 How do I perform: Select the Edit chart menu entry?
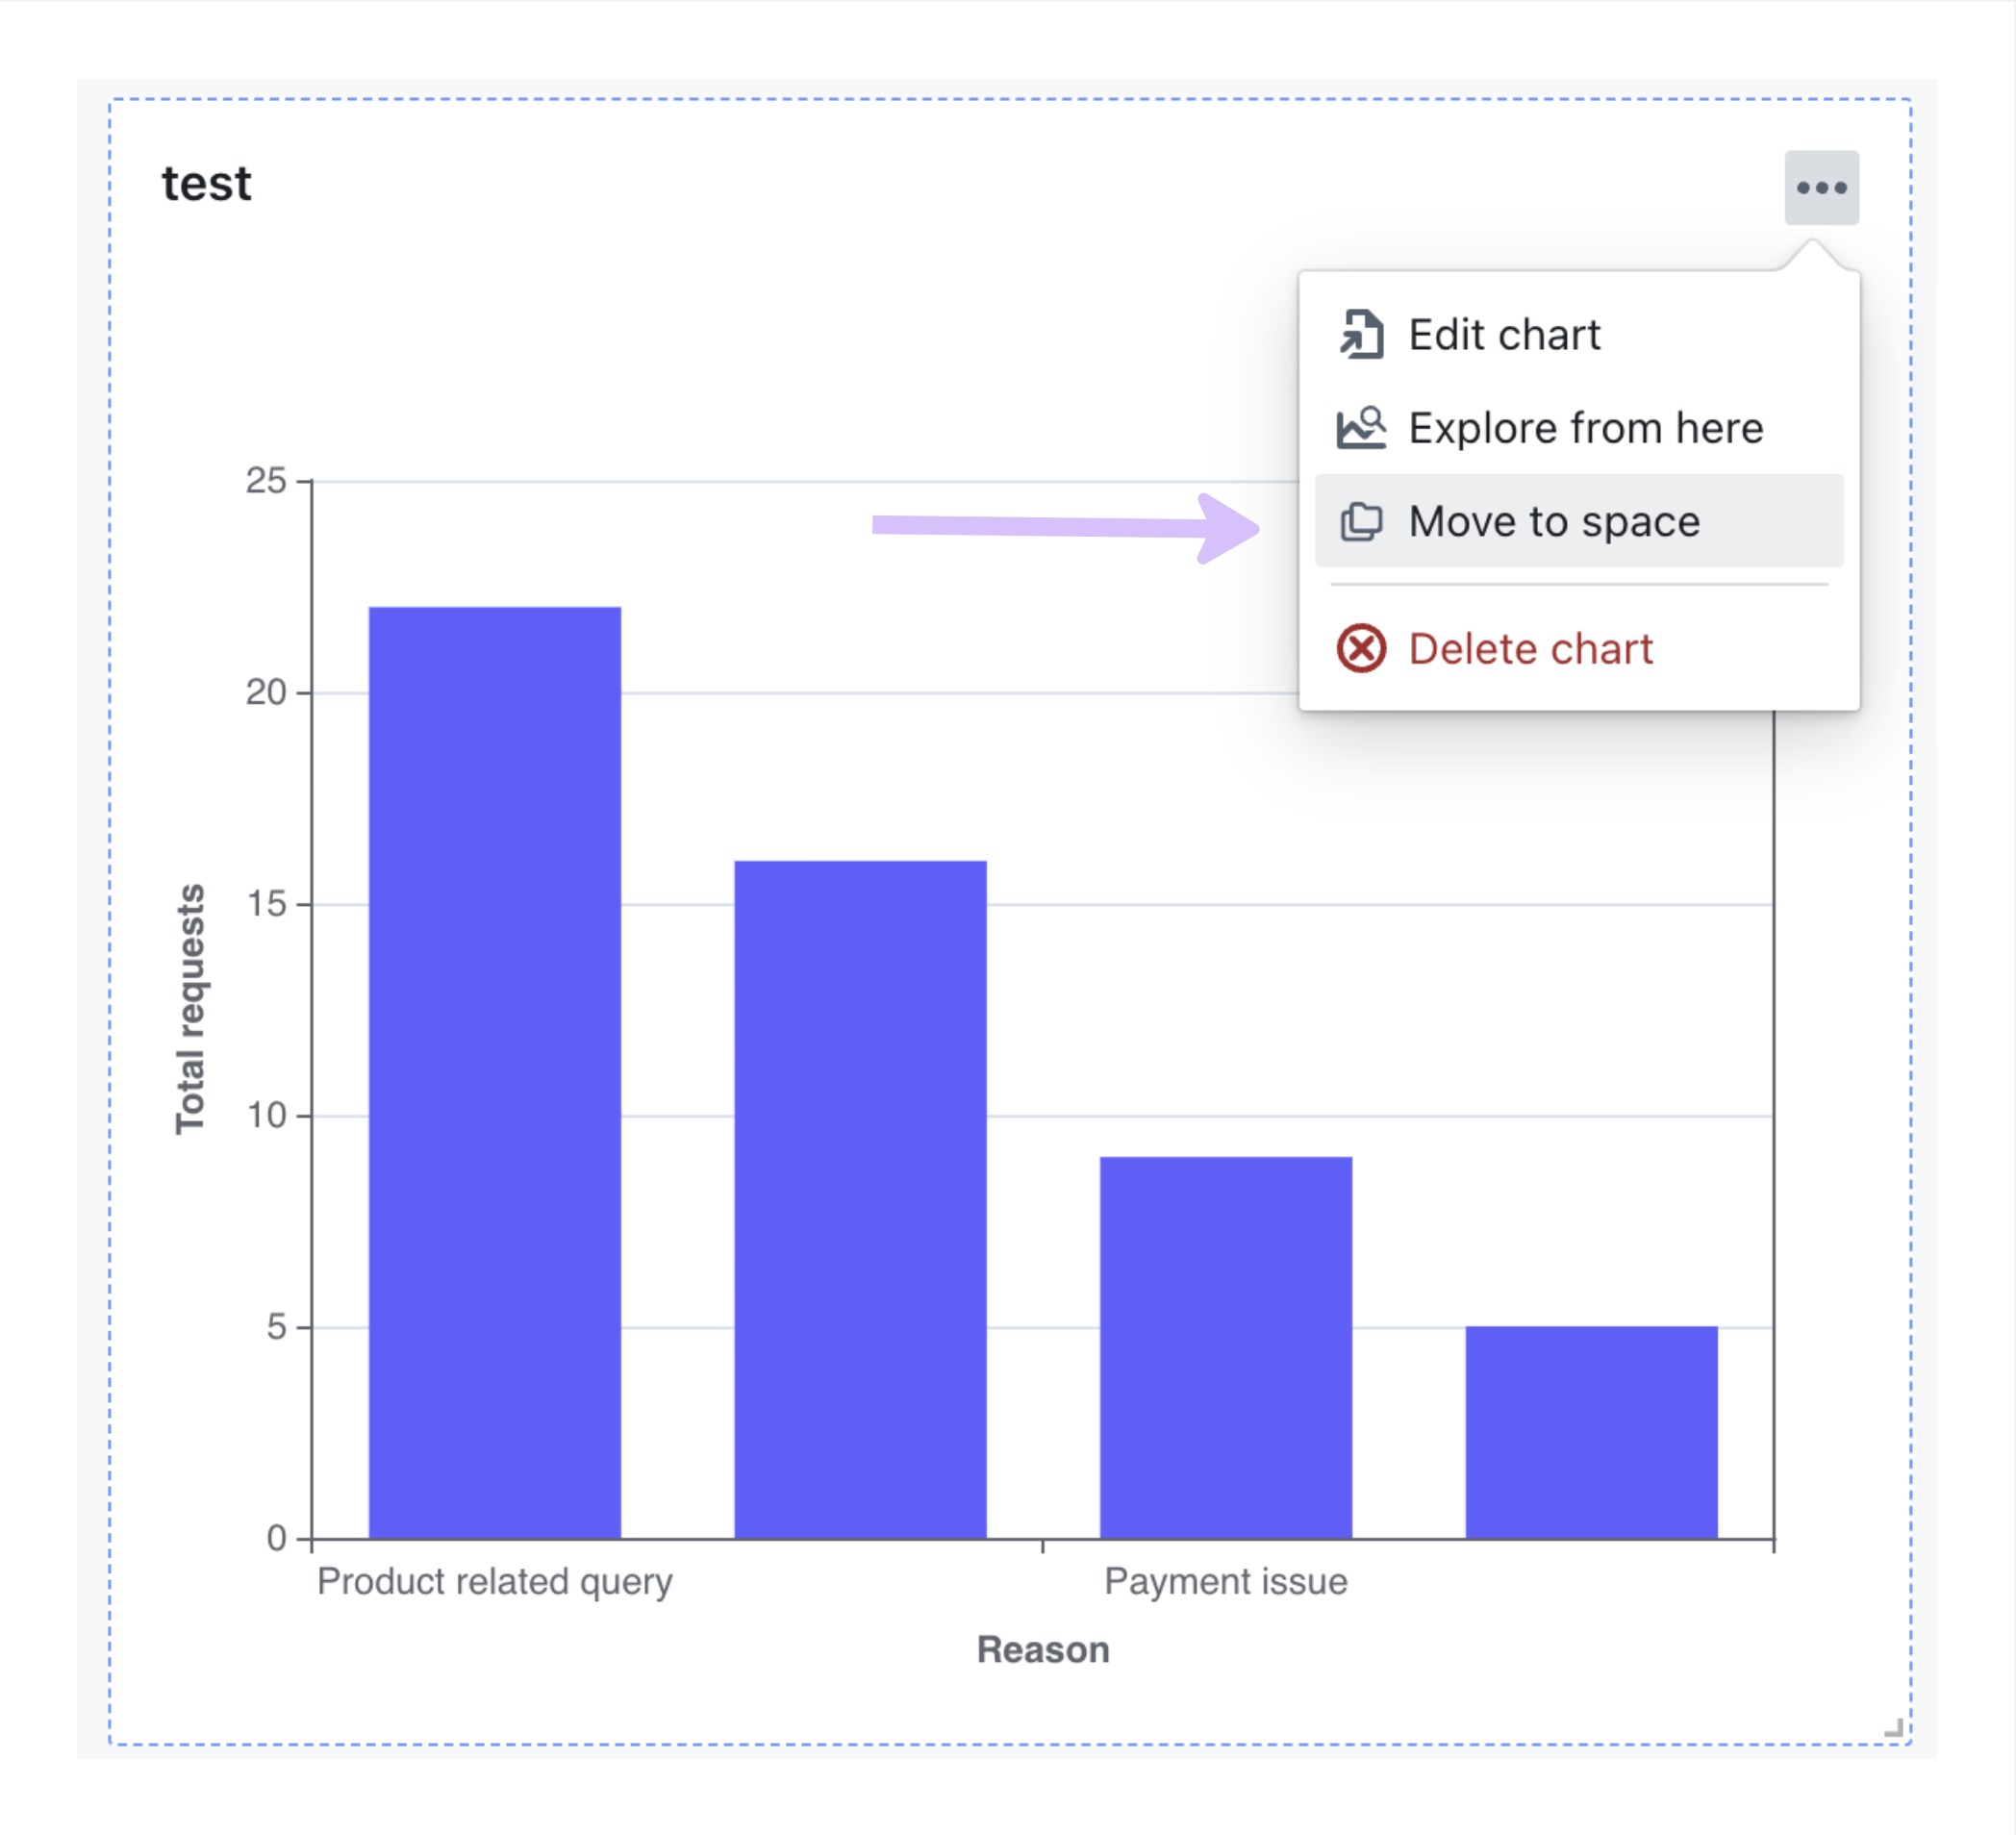[1579, 334]
